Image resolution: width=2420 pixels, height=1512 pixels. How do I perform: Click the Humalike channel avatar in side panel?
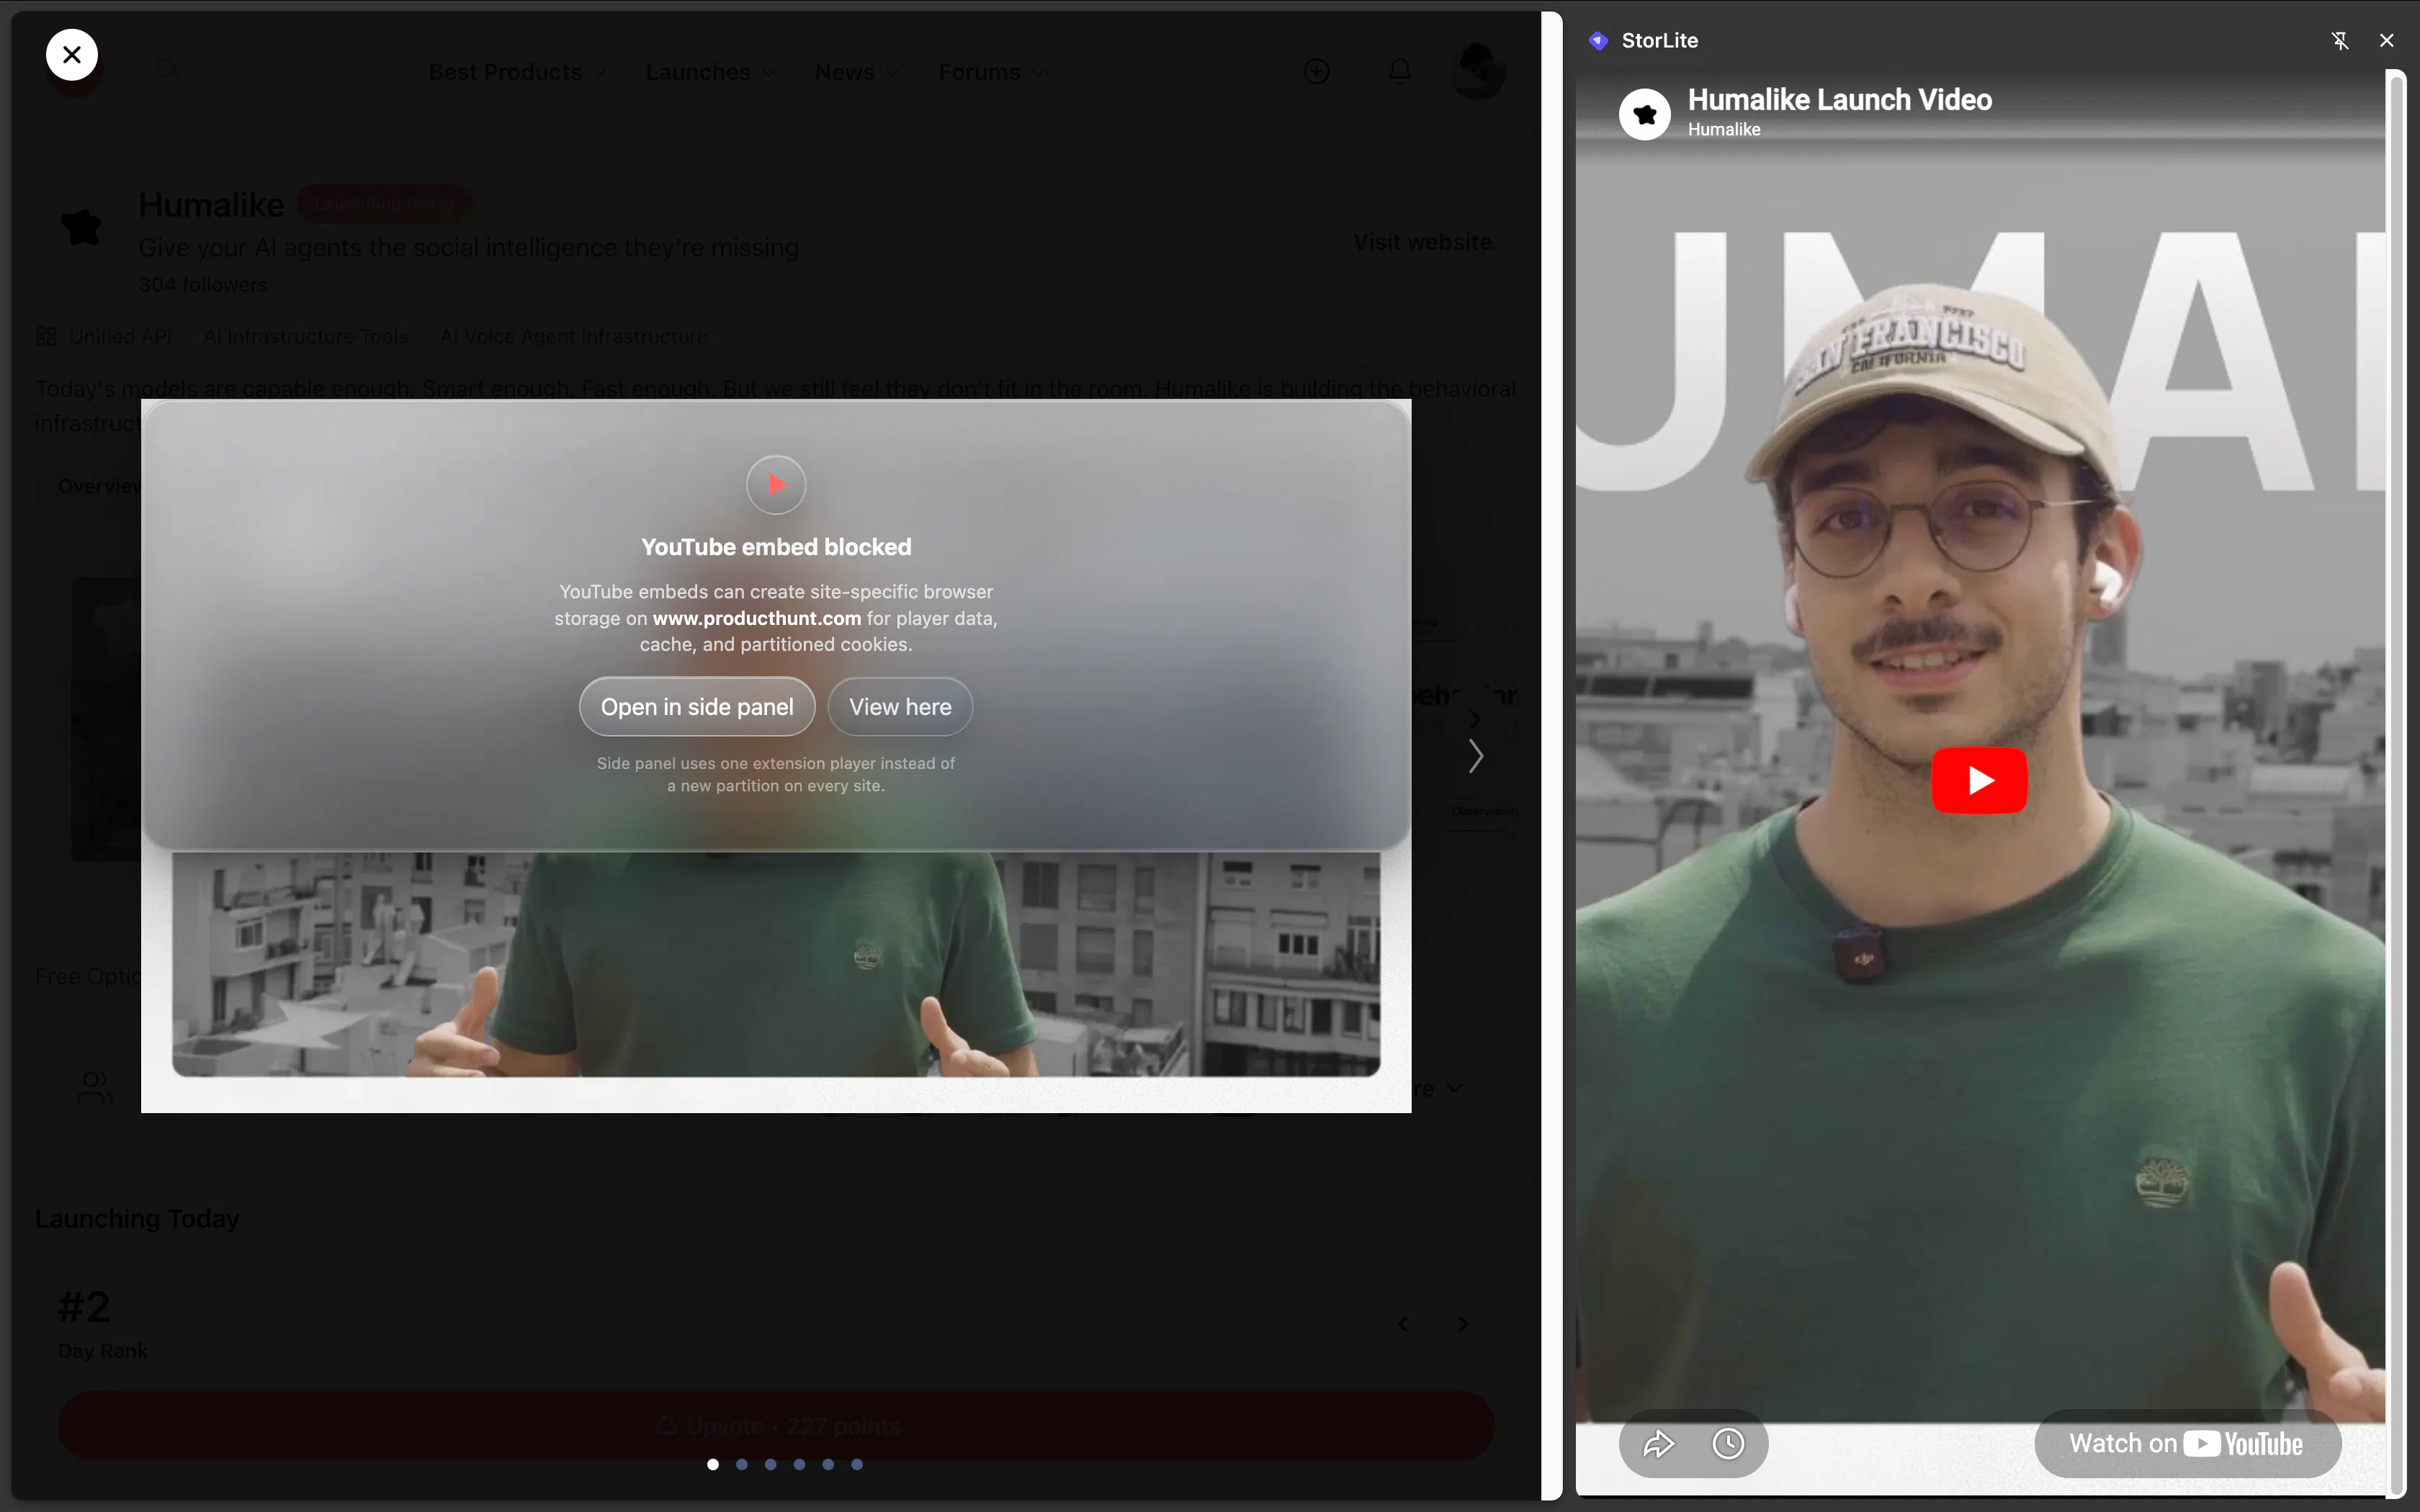point(1645,114)
